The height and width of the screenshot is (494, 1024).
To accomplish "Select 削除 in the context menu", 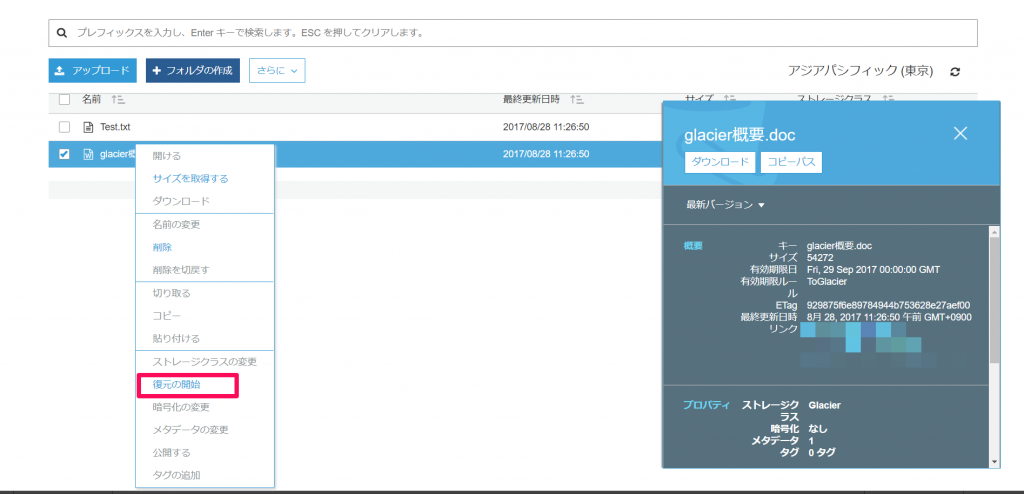I will [162, 248].
